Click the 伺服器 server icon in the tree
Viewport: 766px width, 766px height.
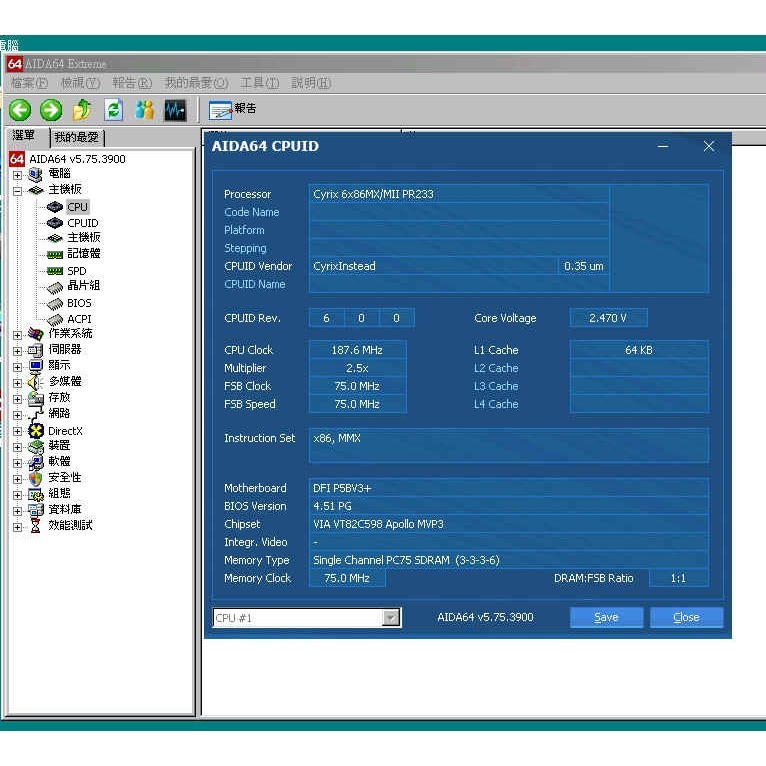click(x=35, y=350)
